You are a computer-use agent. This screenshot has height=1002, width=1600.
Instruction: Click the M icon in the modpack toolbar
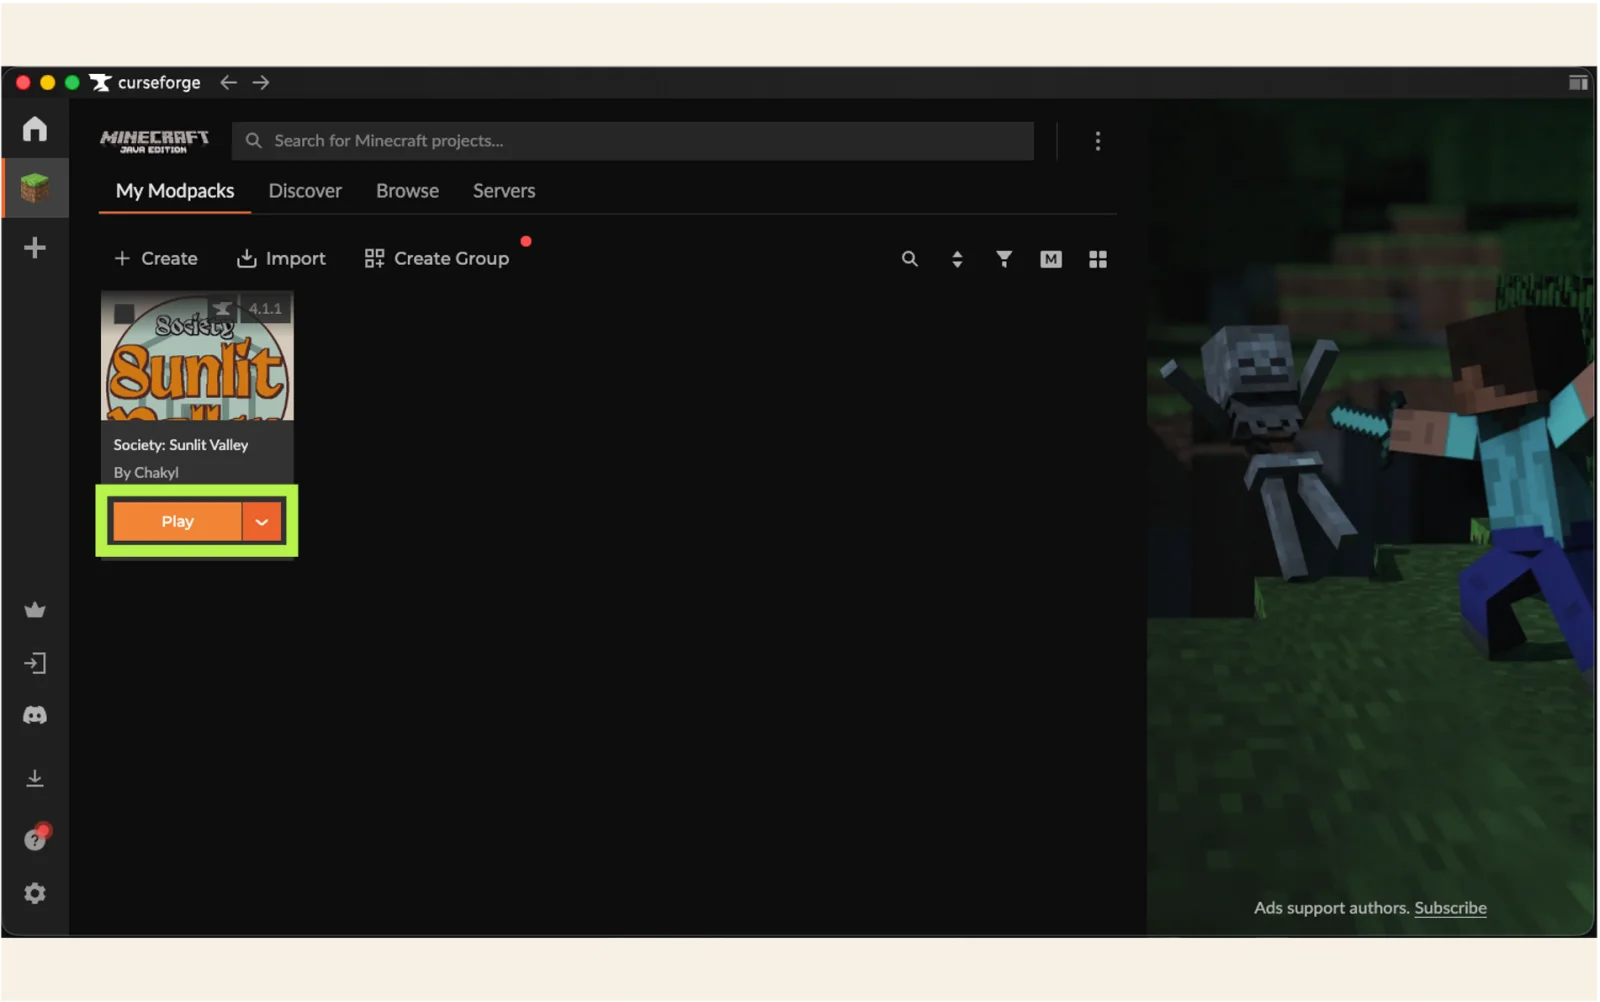pos(1050,259)
